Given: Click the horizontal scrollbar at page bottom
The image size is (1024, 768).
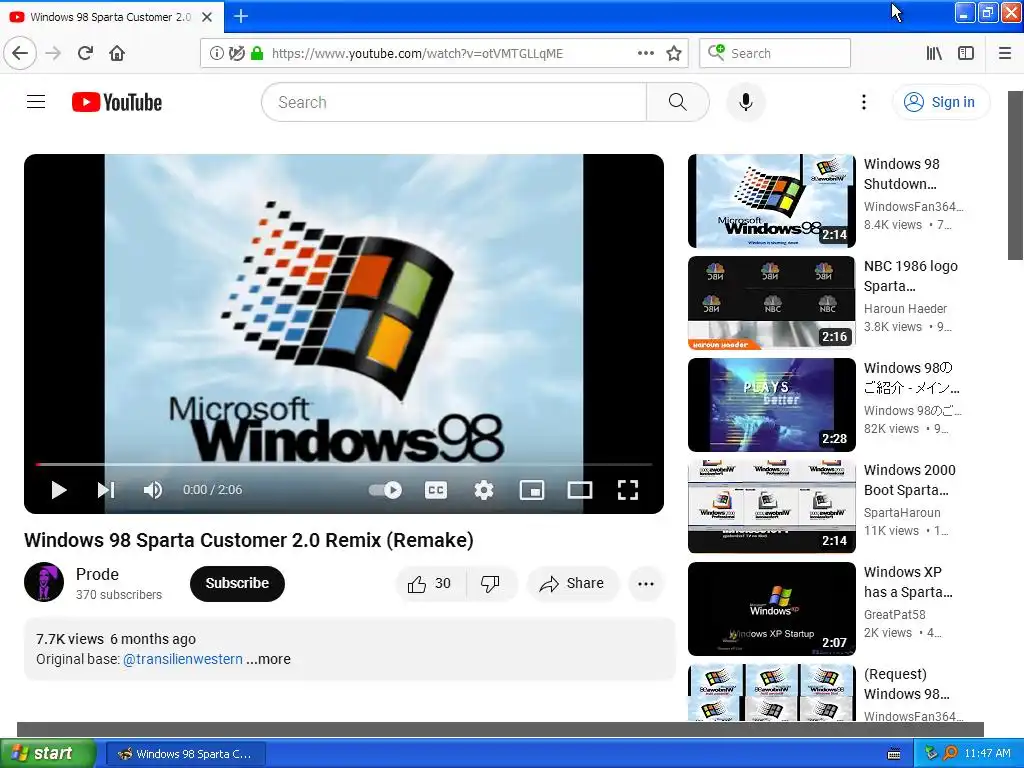Looking at the screenshot, I should (500, 729).
